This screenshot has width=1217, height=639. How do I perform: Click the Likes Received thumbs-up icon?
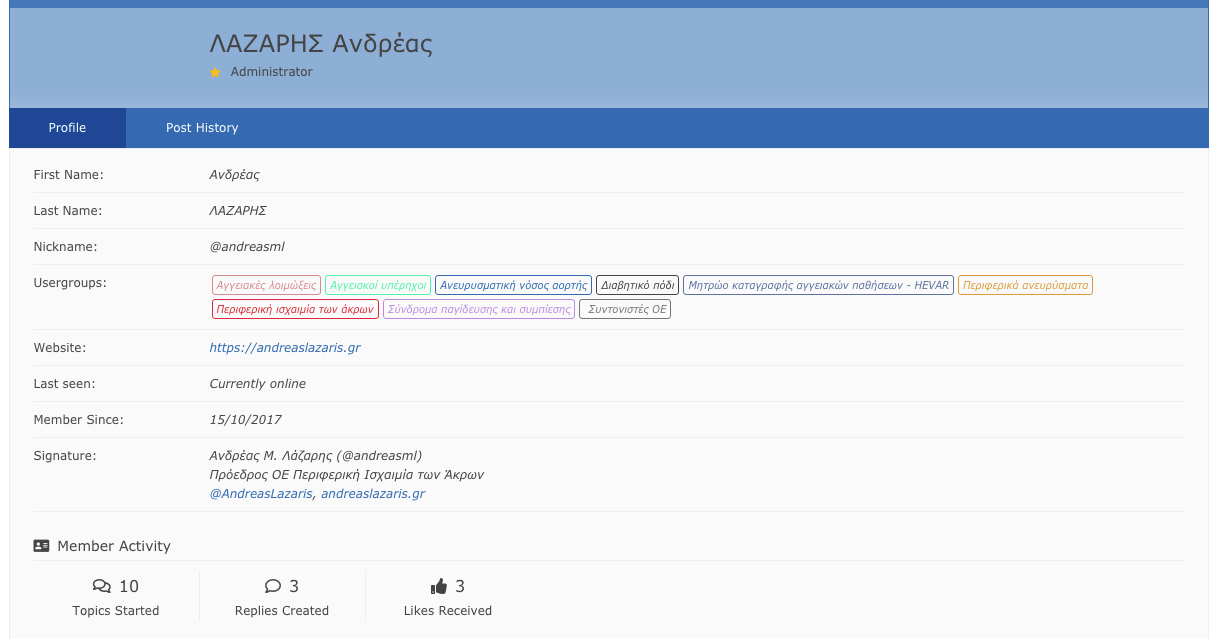coord(438,586)
